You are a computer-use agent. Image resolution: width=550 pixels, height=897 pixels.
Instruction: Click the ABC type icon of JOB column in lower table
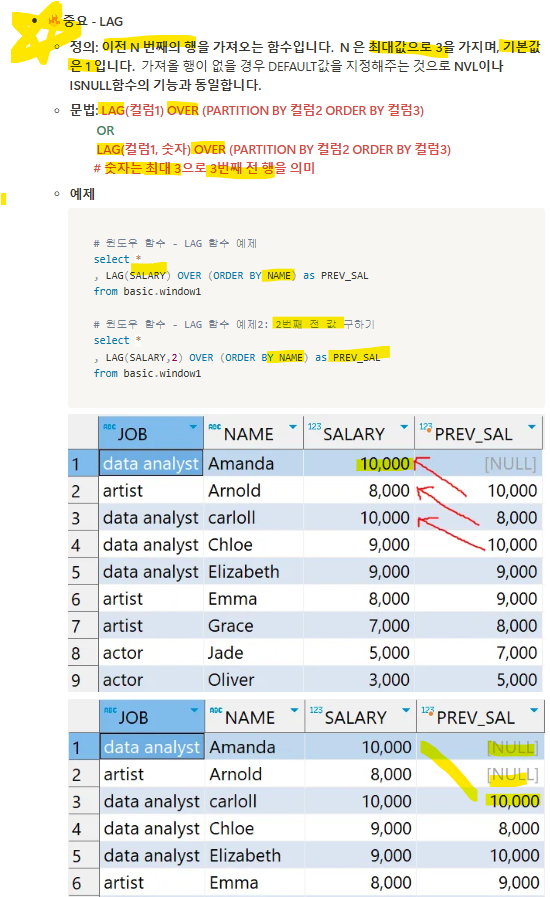tap(110, 710)
